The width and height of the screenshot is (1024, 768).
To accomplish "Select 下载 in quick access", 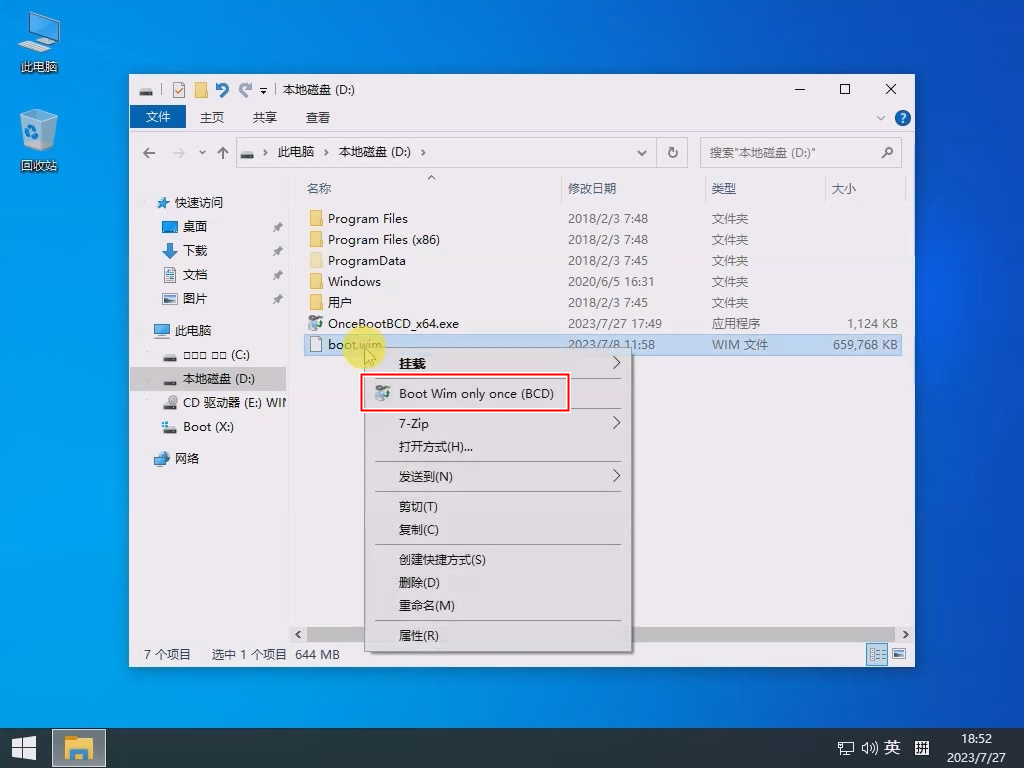I will click(x=185, y=251).
